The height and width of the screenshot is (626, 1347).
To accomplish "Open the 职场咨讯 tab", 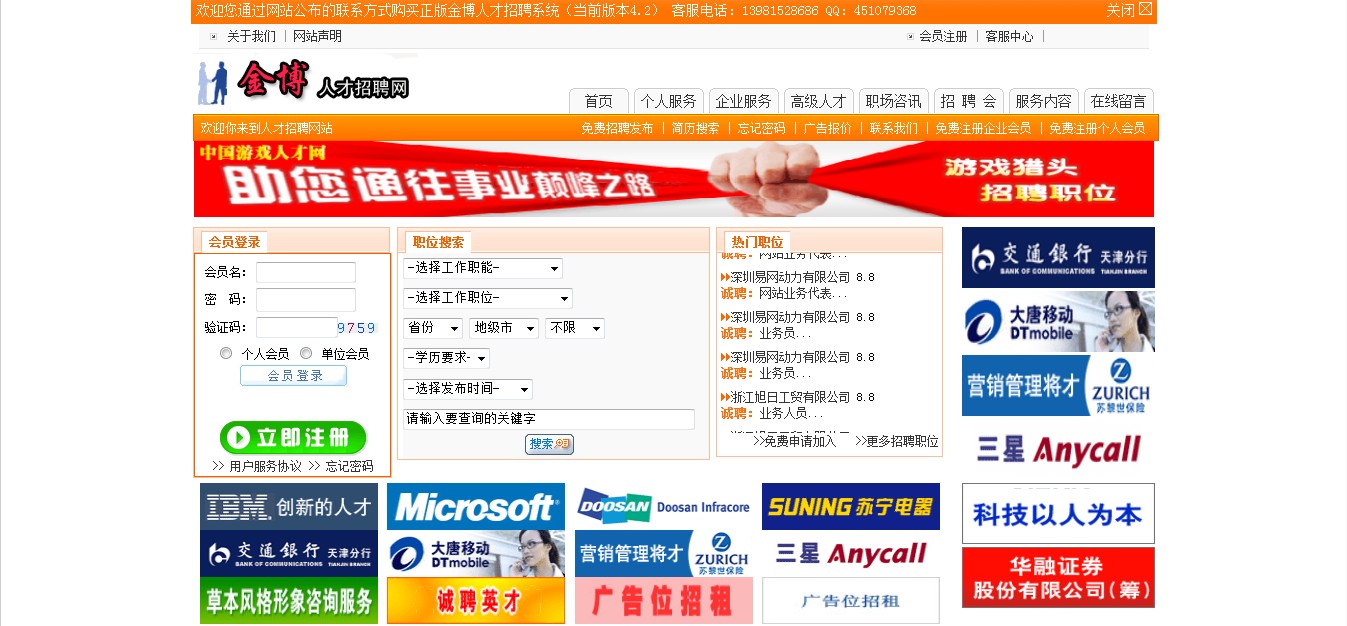I will pos(894,101).
